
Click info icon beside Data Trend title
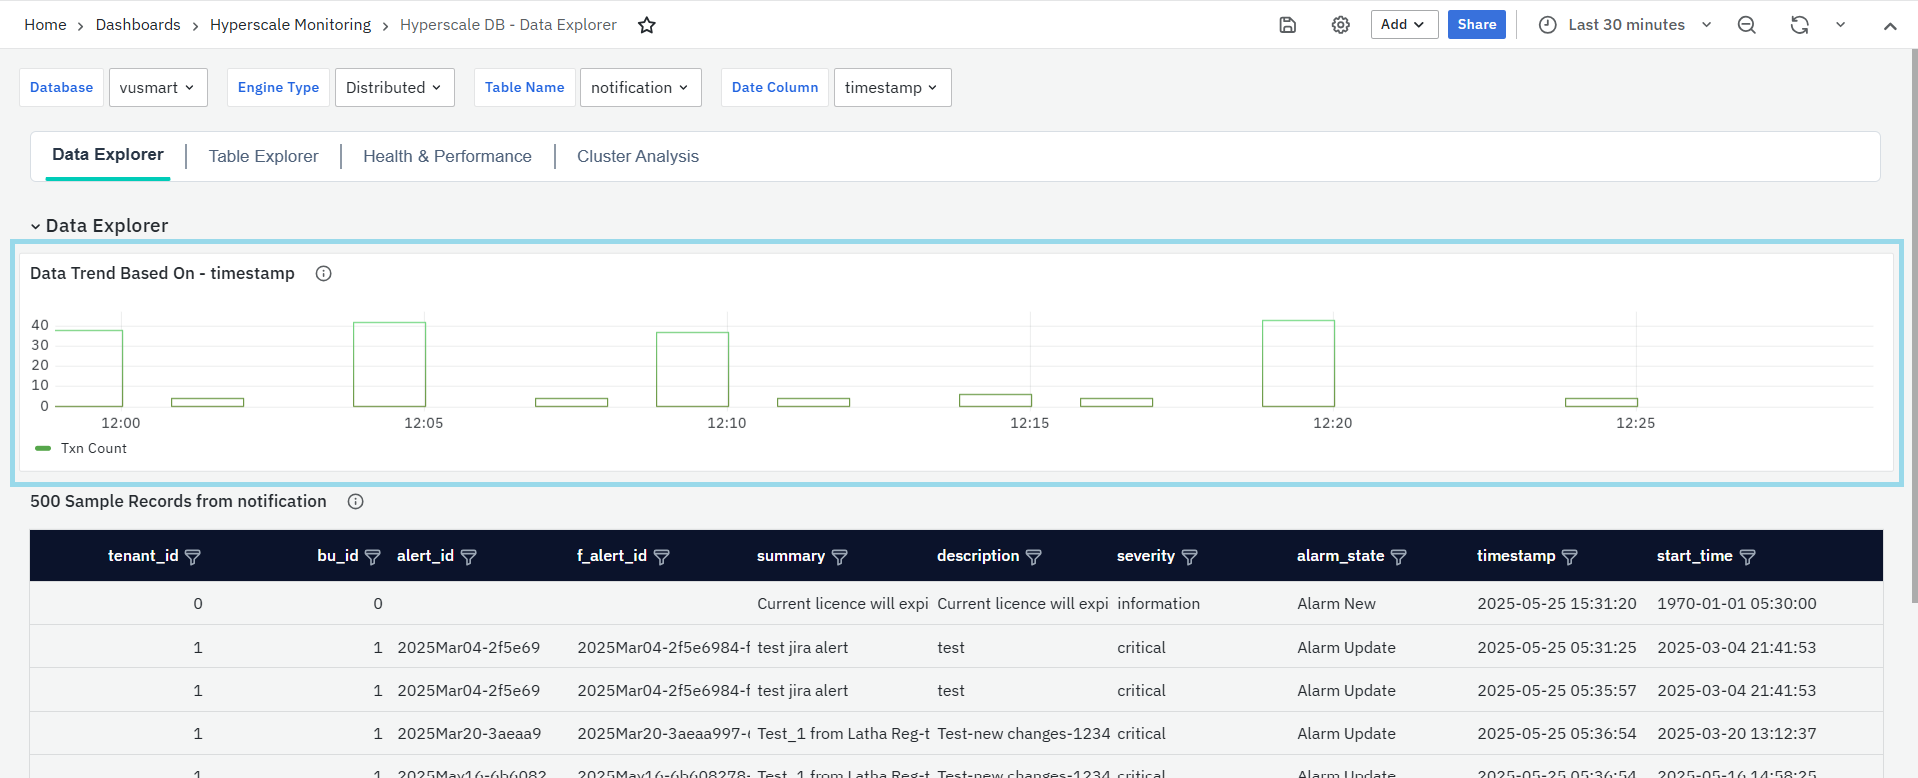(324, 274)
